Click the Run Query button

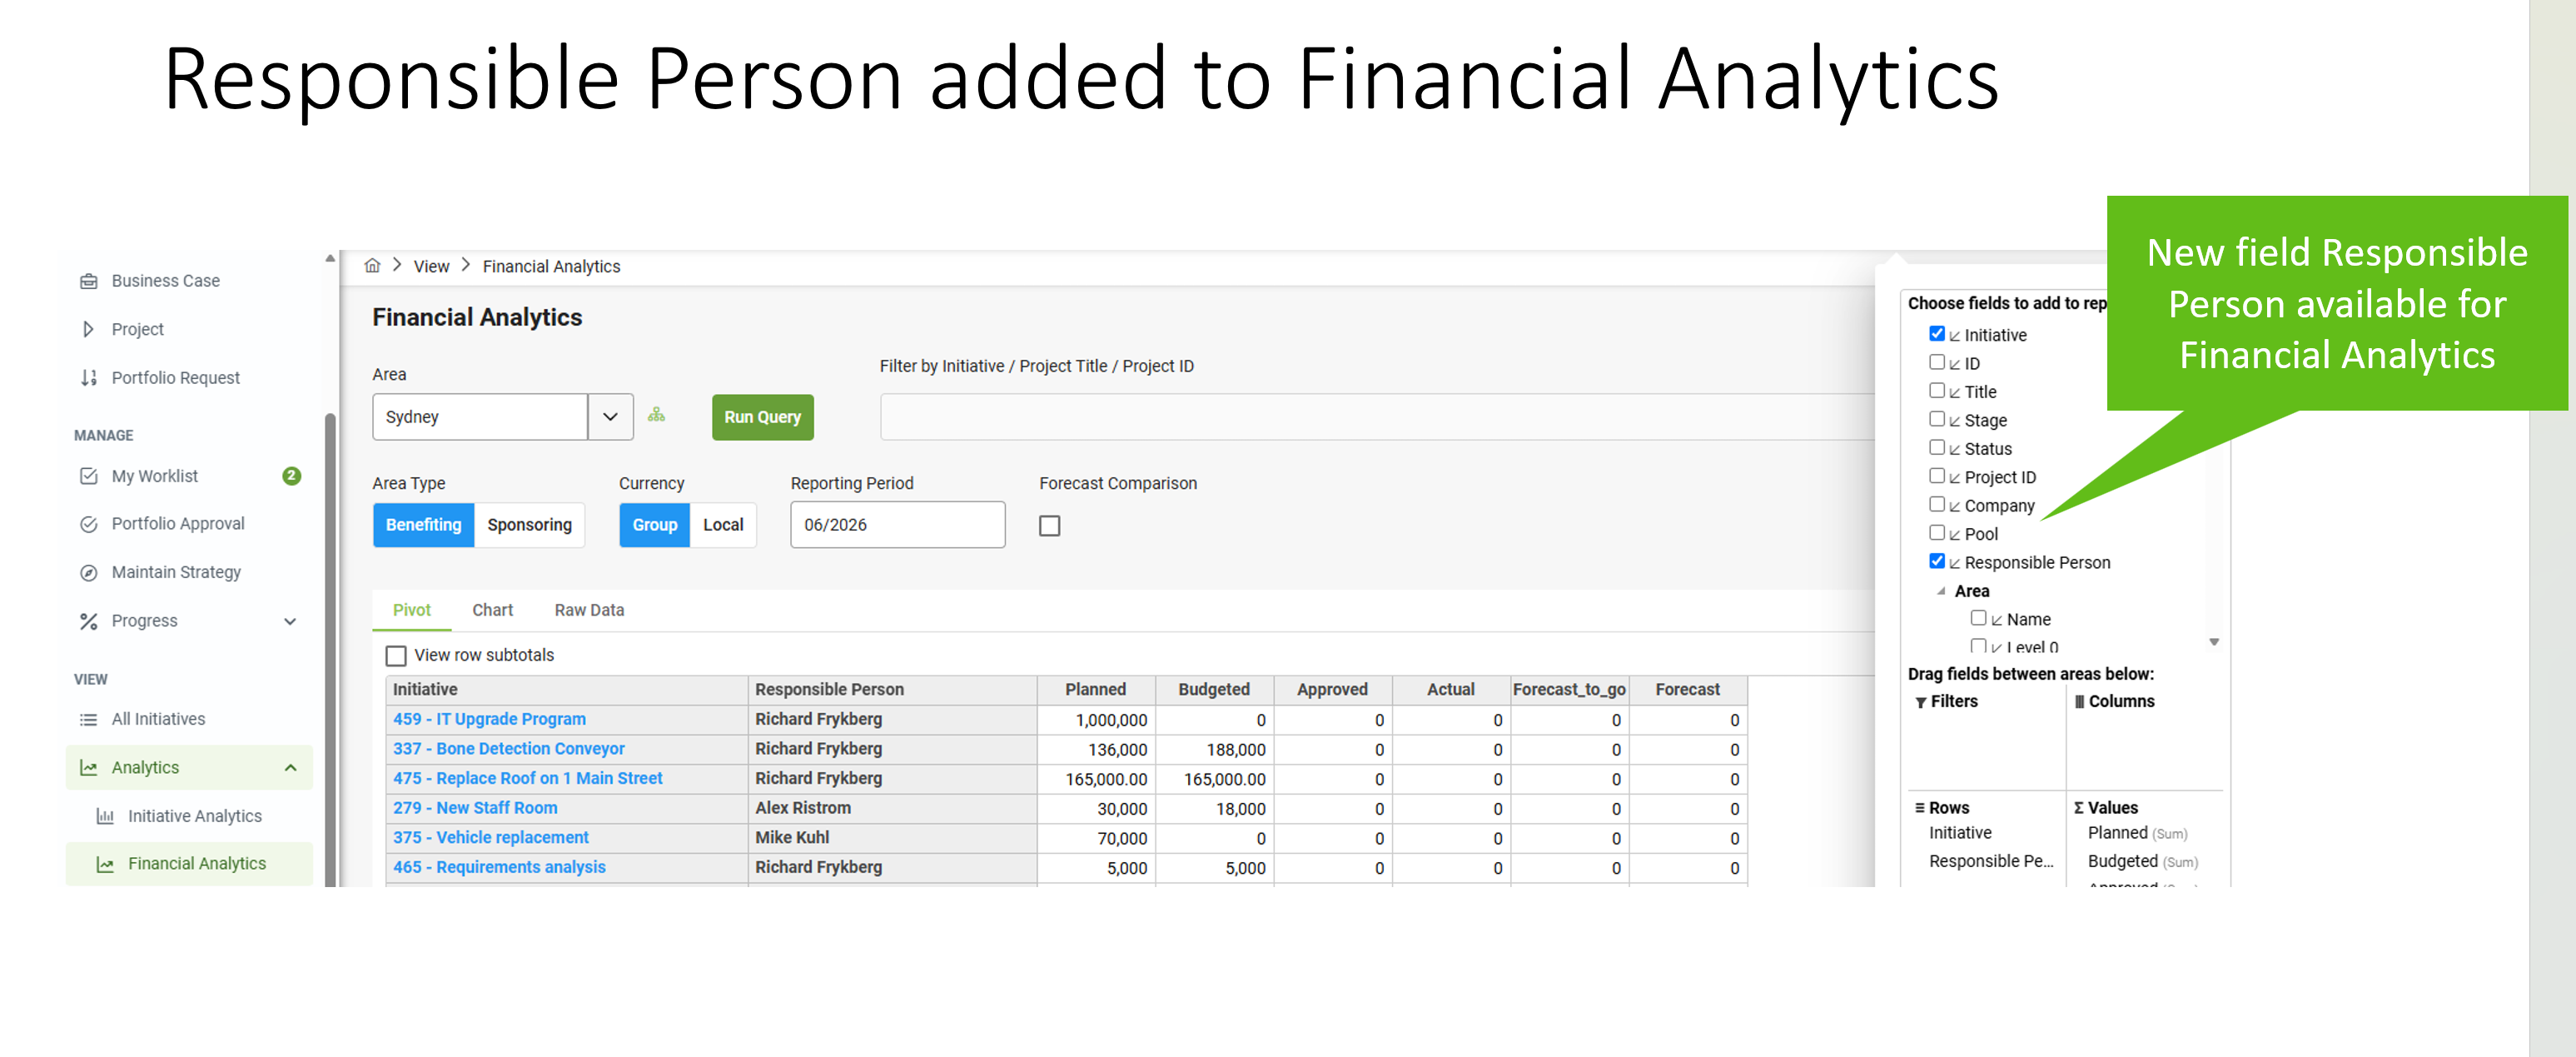(762, 417)
